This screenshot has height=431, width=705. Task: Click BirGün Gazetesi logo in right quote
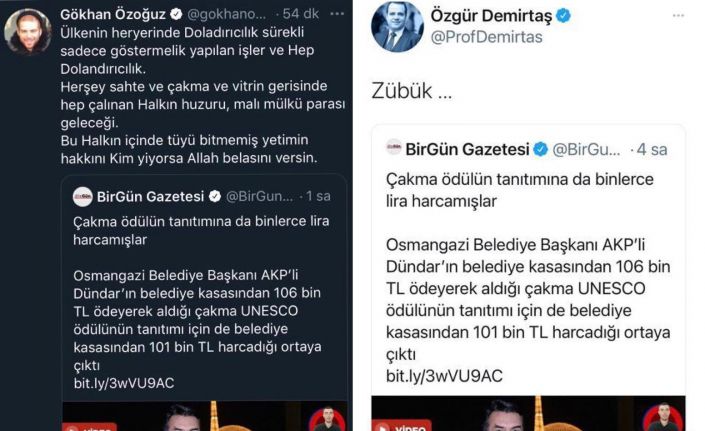click(393, 147)
